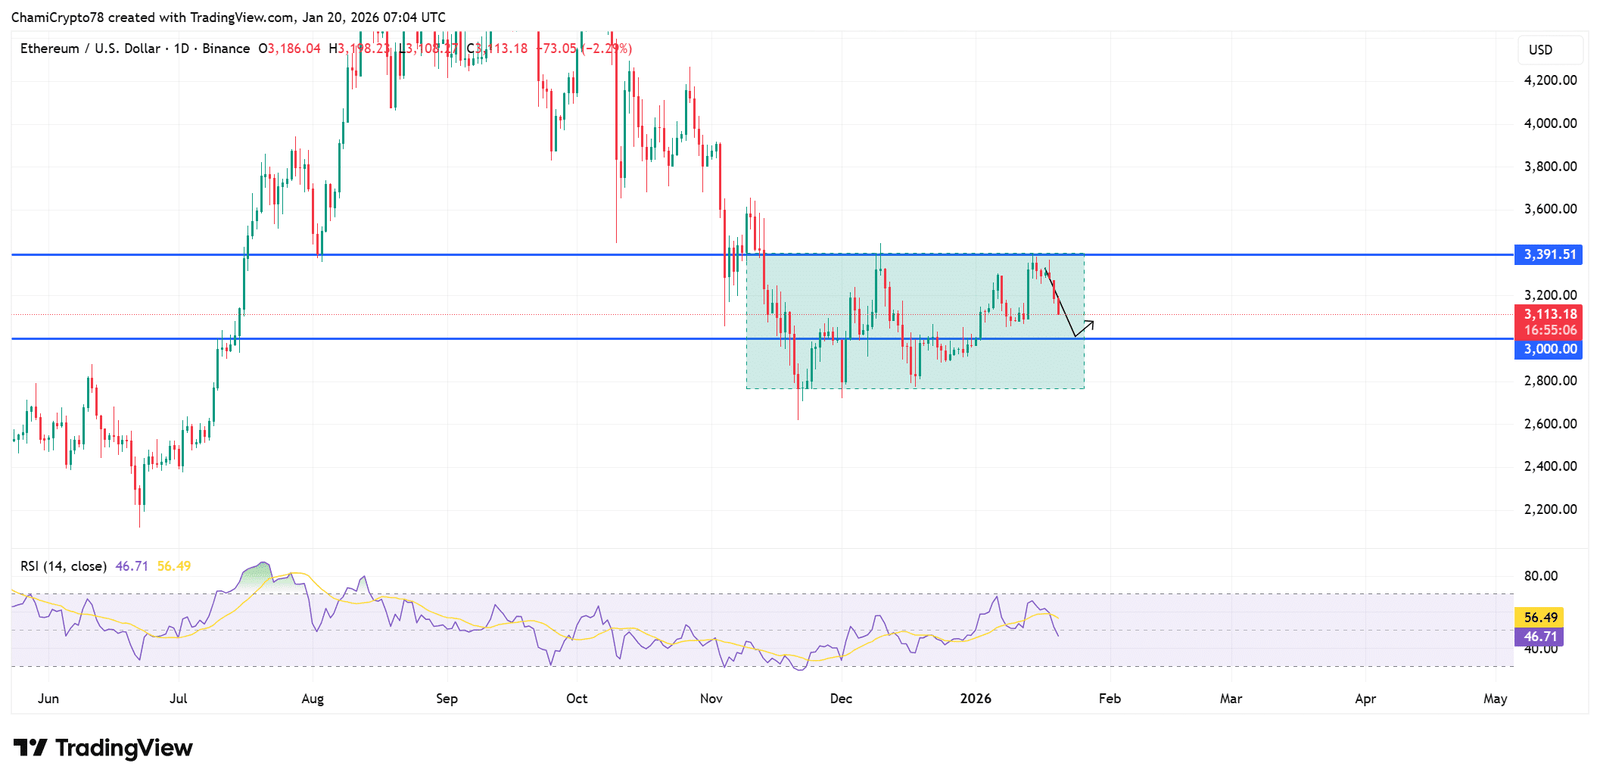The height and width of the screenshot is (782, 1600).
Task: Click the 2026 marker on time axis
Action: click(975, 698)
